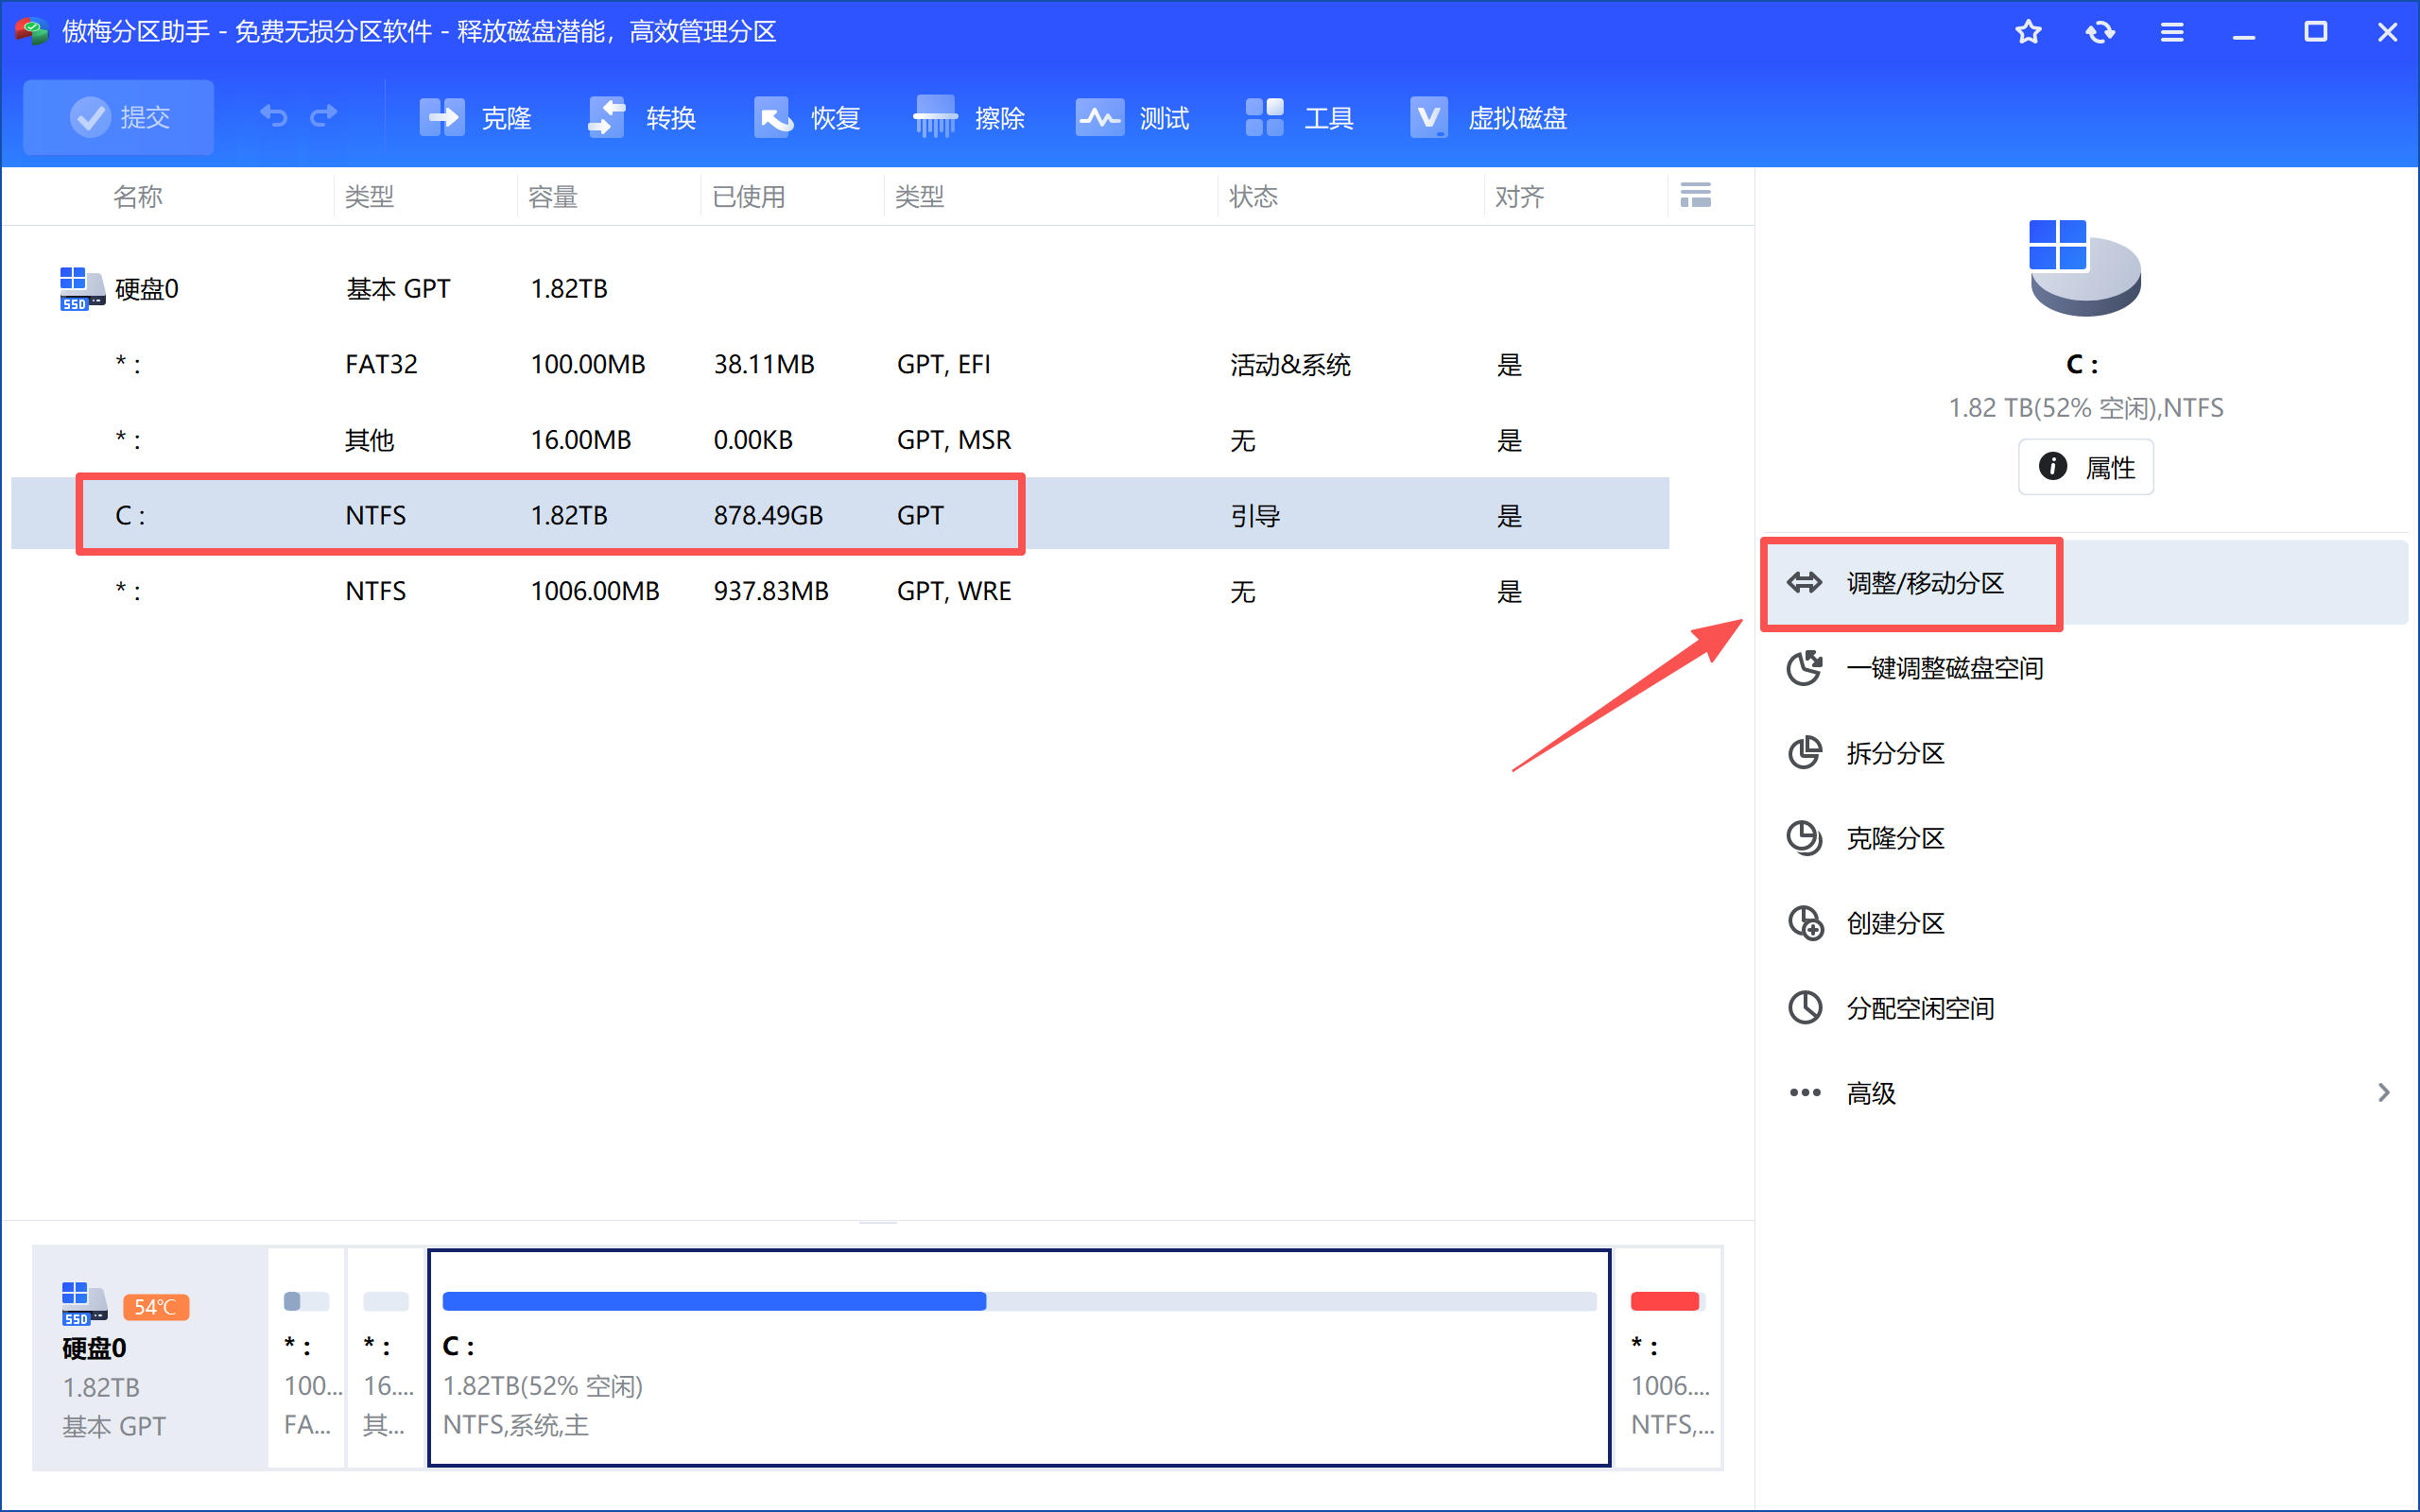Expand the Advanced (高级) submenu arrow
Screen dimensions: 2420x1512
[2384, 1092]
